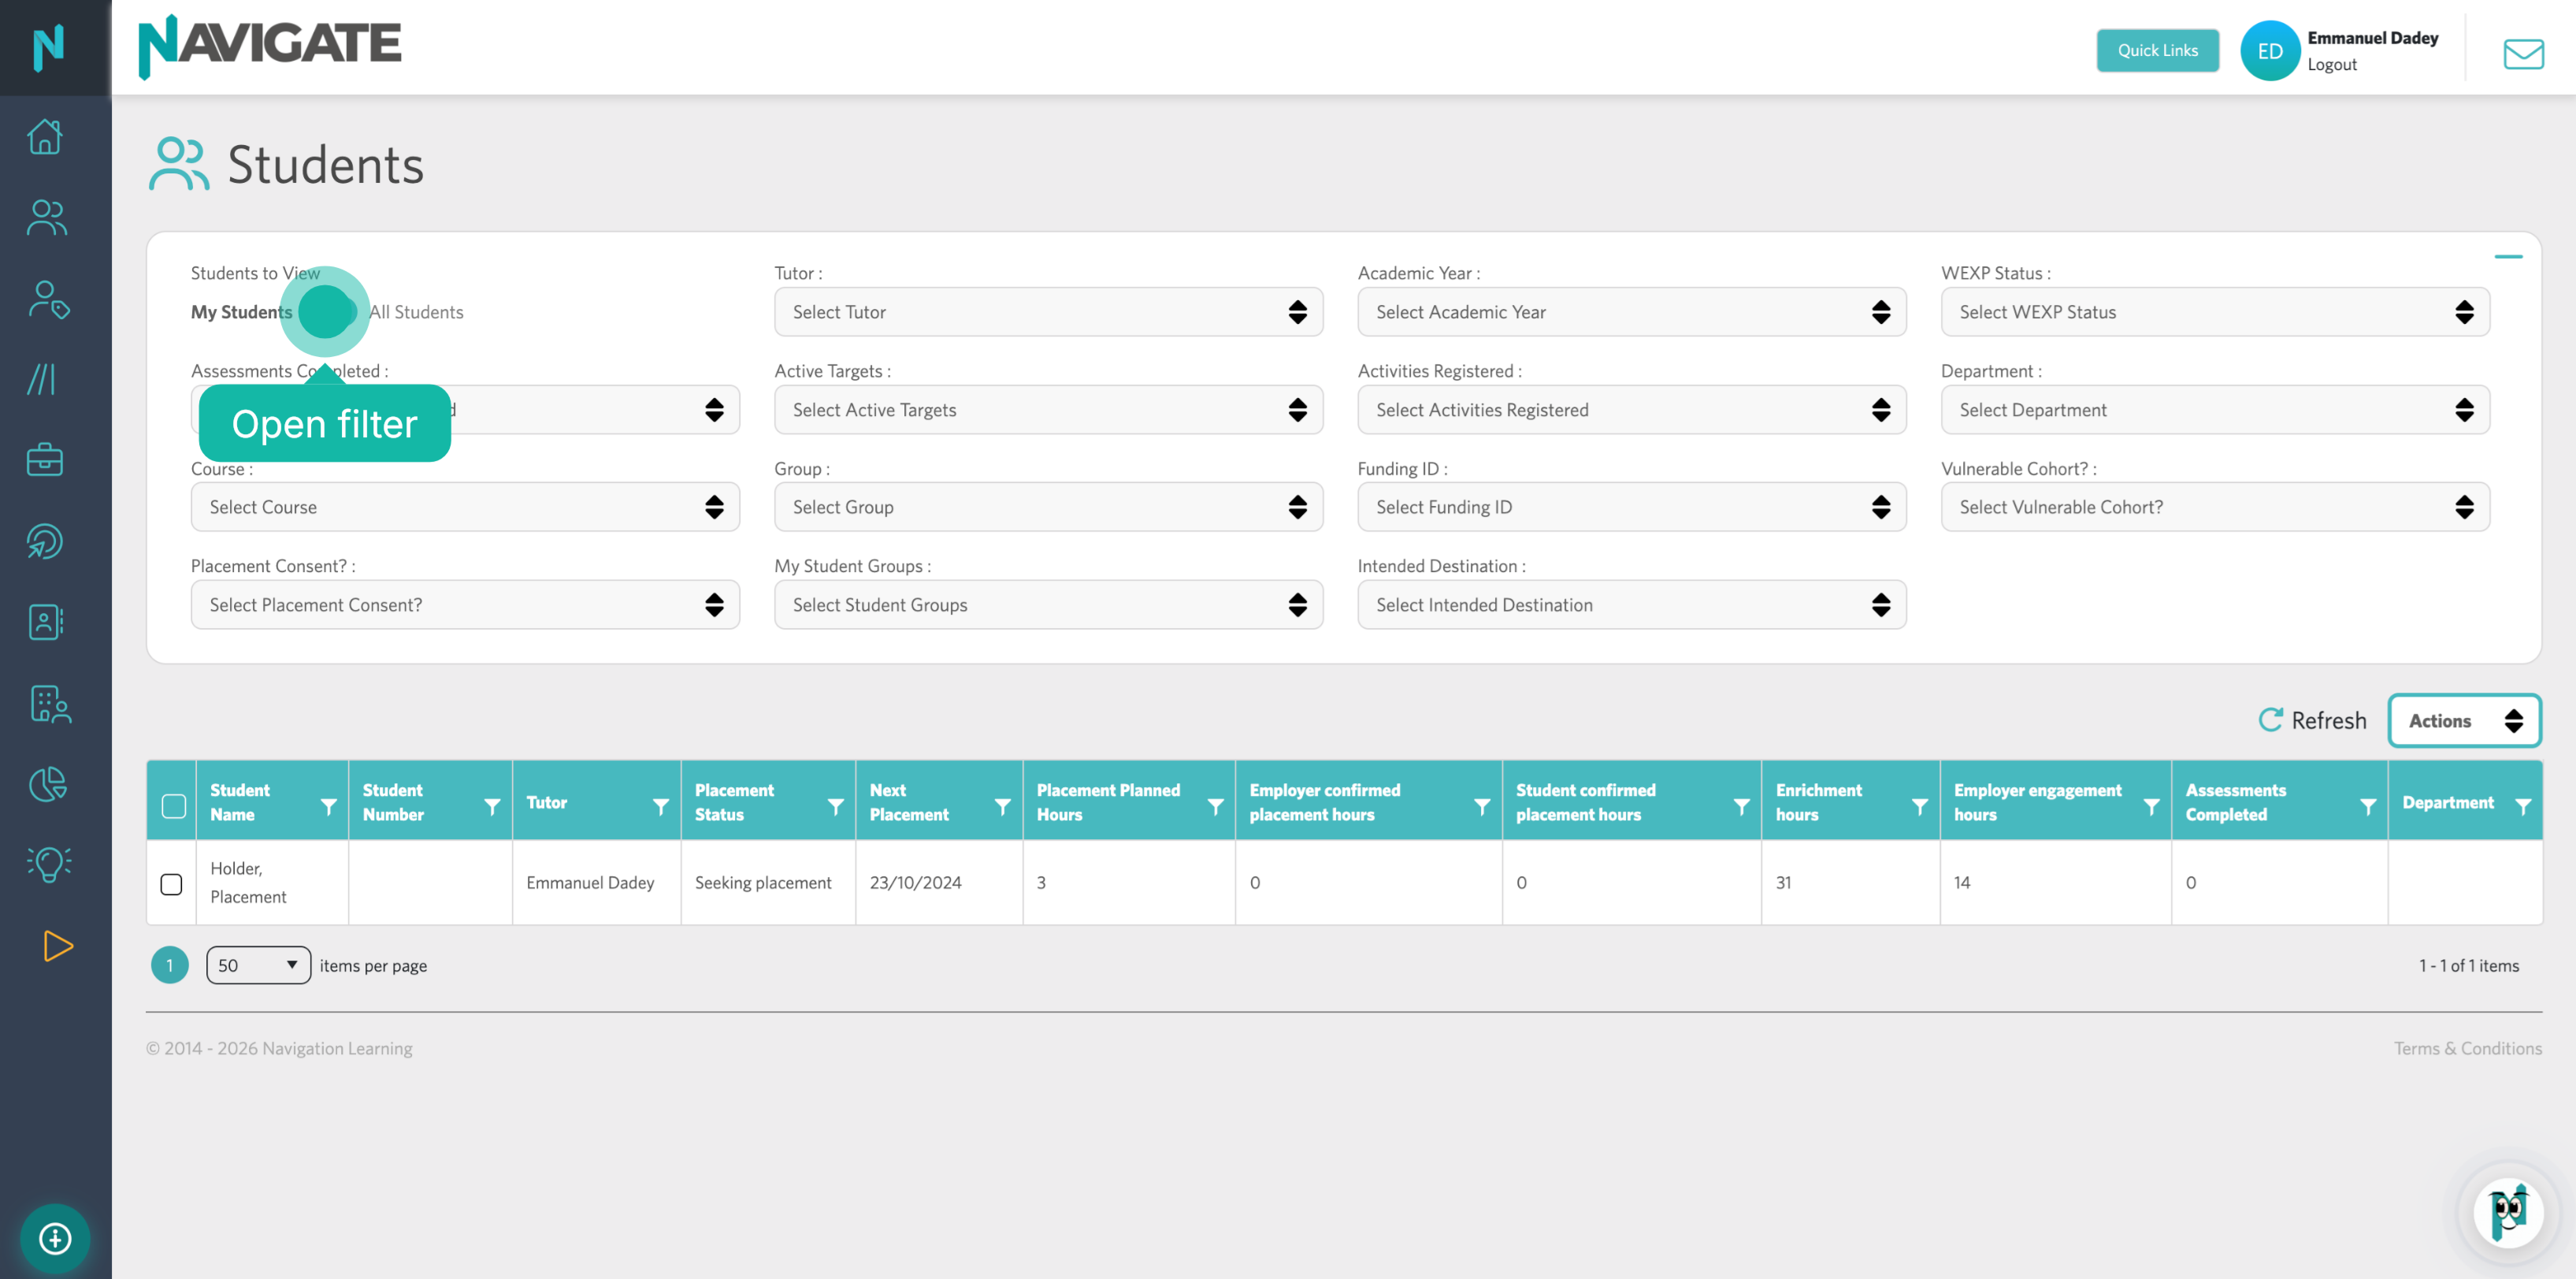Tick the checkbox for Holder, Placement row
The height and width of the screenshot is (1279, 2576).
(171, 884)
